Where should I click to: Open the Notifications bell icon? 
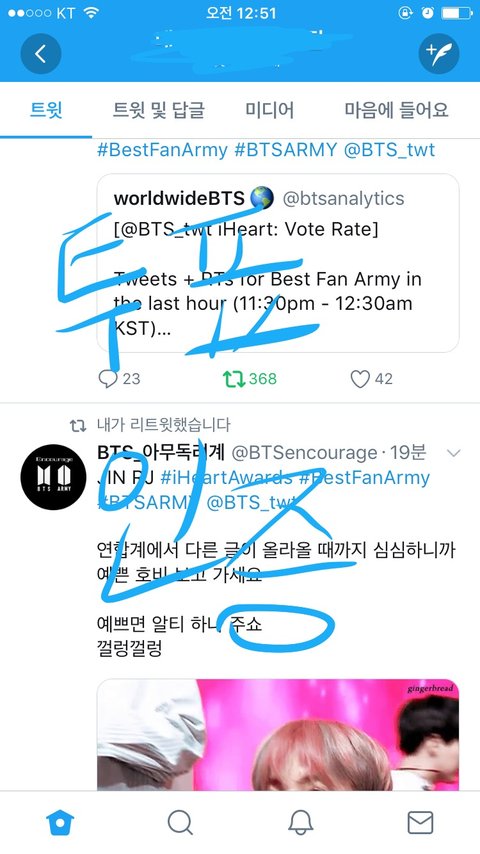[300, 822]
